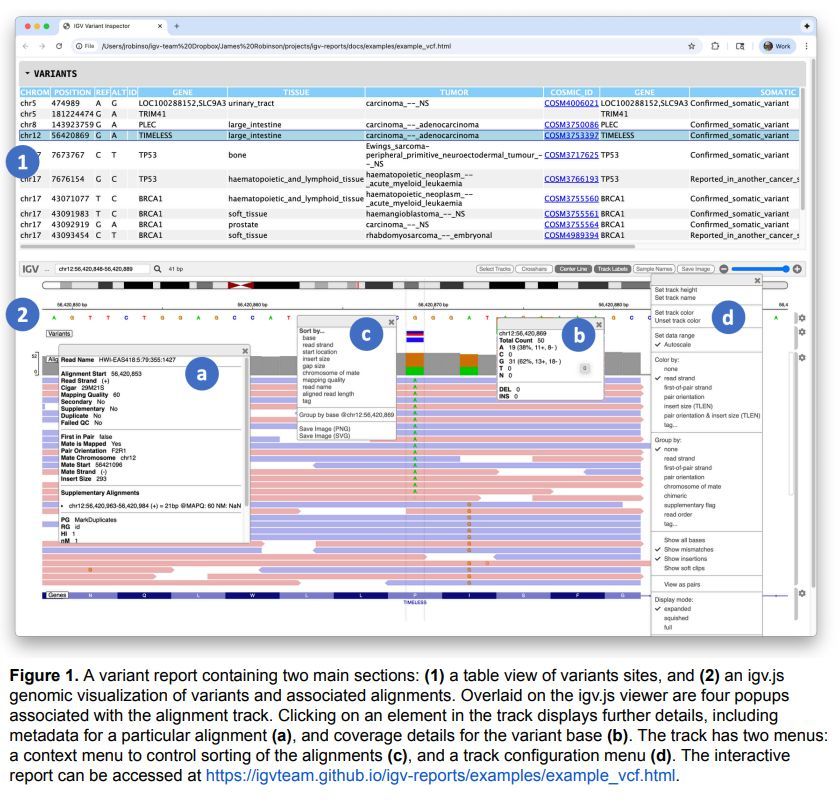Color by first-of-pair strand

click(688, 387)
